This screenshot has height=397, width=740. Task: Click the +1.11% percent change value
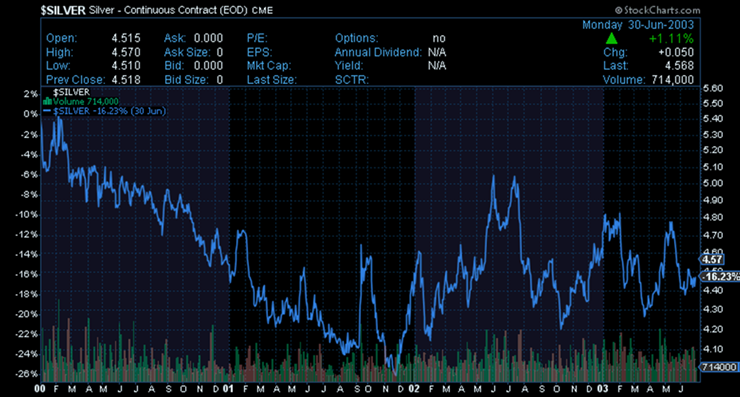point(671,39)
